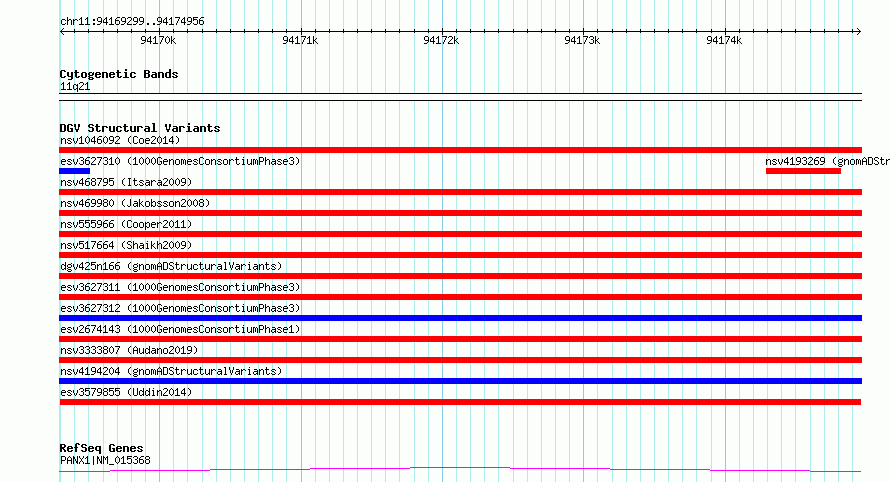Click the Cytogenetic Bands track title
The image size is (890, 482).
tap(119, 74)
